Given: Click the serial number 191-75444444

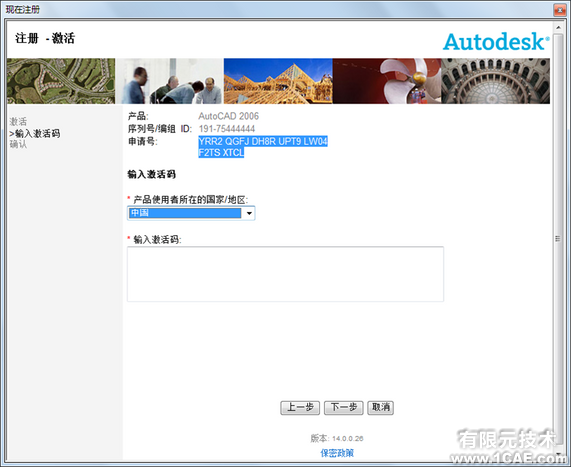Looking at the screenshot, I should click(227, 129).
